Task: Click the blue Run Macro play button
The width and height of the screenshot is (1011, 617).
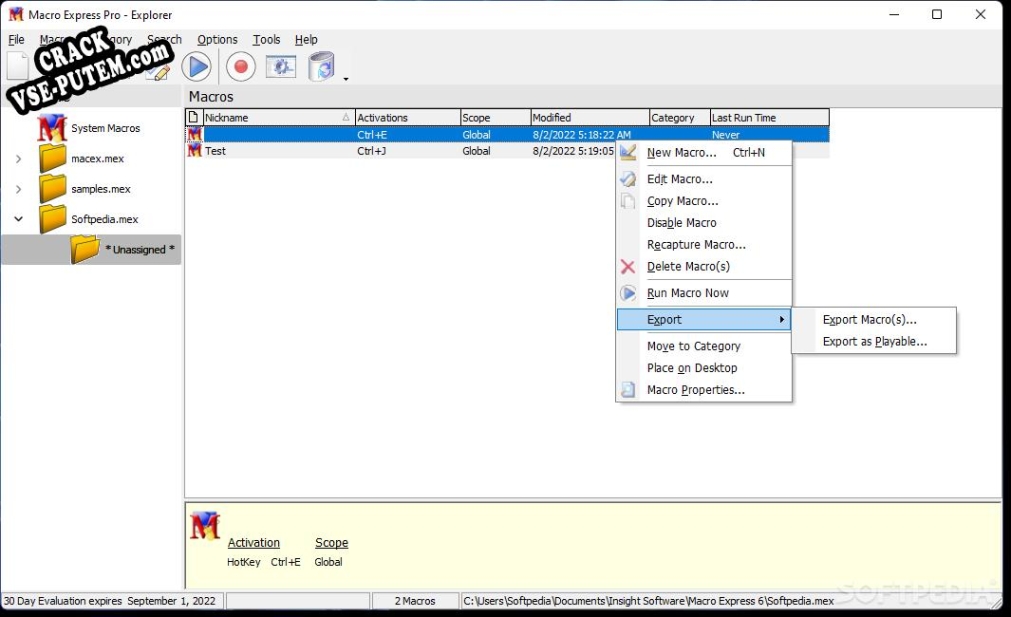Action: [197, 66]
